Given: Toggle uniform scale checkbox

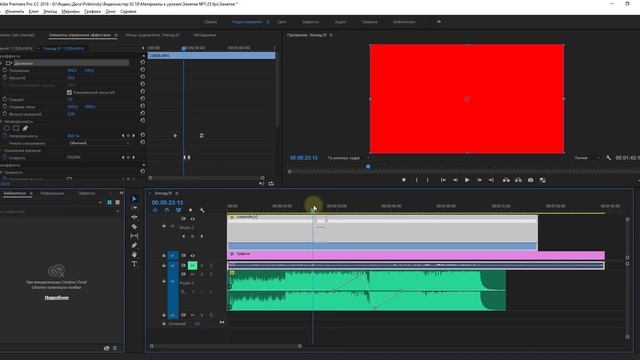Looking at the screenshot, I should click(69, 93).
